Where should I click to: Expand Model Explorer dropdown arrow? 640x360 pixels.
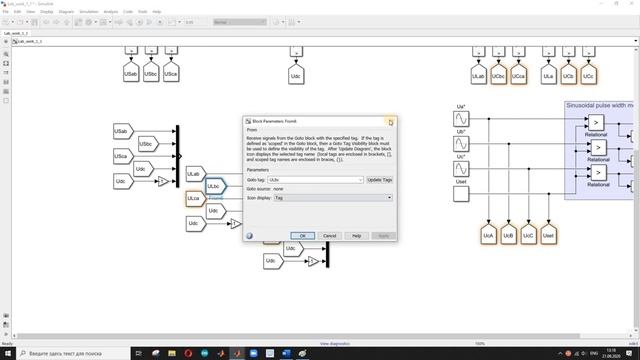click(110, 22)
